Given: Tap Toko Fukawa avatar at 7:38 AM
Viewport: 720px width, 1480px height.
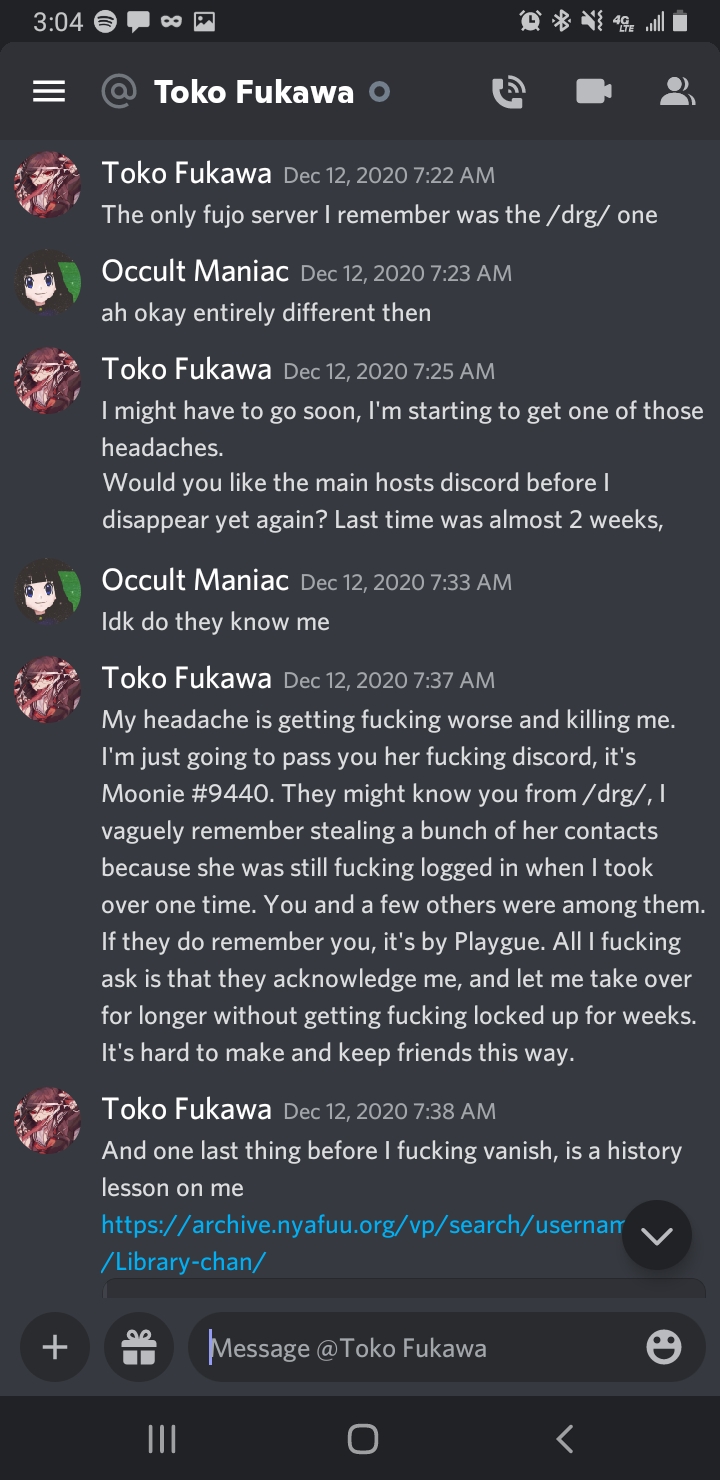Looking at the screenshot, I should click(x=47, y=1121).
